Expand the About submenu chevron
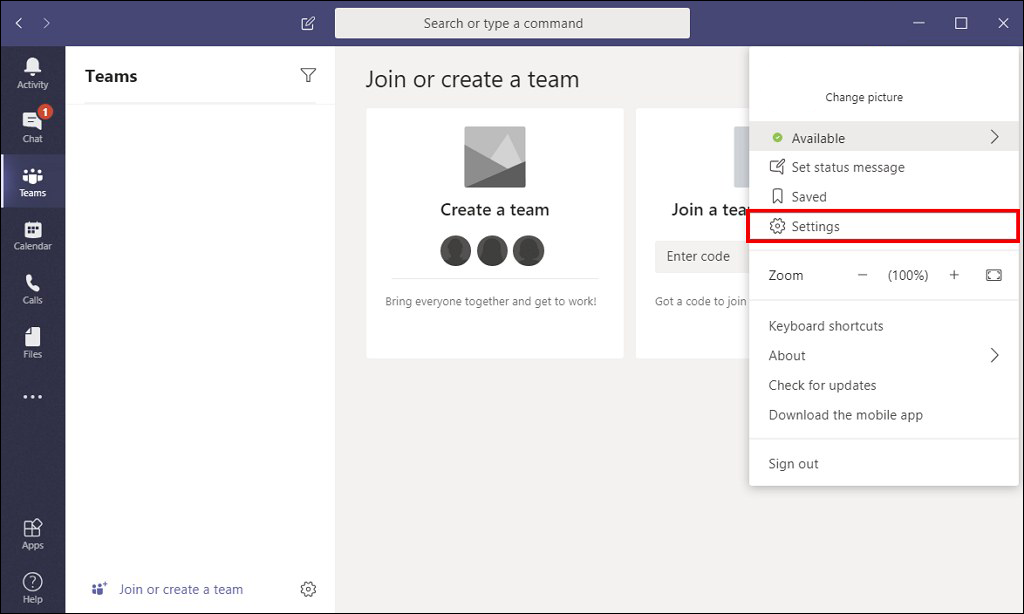Image resolution: width=1024 pixels, height=614 pixels. [994, 355]
